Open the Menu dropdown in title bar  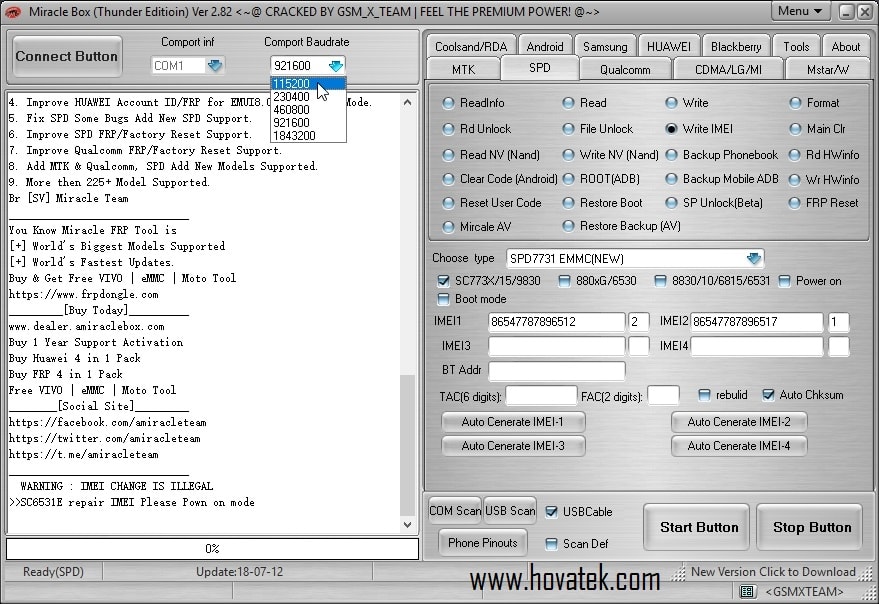801,11
